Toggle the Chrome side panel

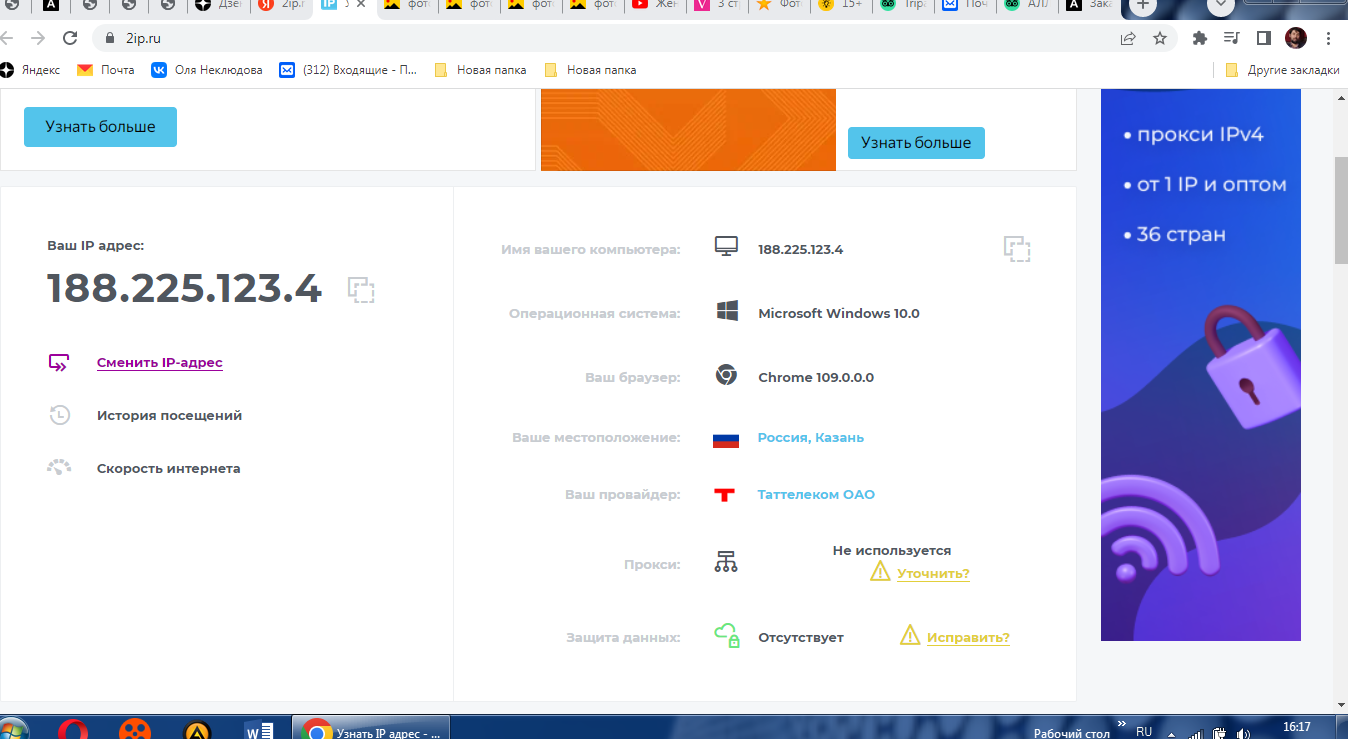tap(1264, 38)
